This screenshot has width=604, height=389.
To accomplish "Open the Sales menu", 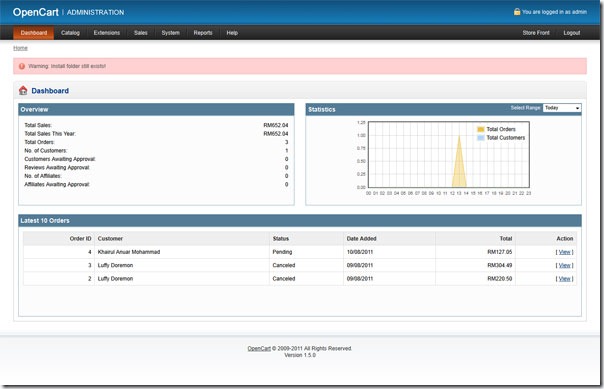I will [141, 33].
